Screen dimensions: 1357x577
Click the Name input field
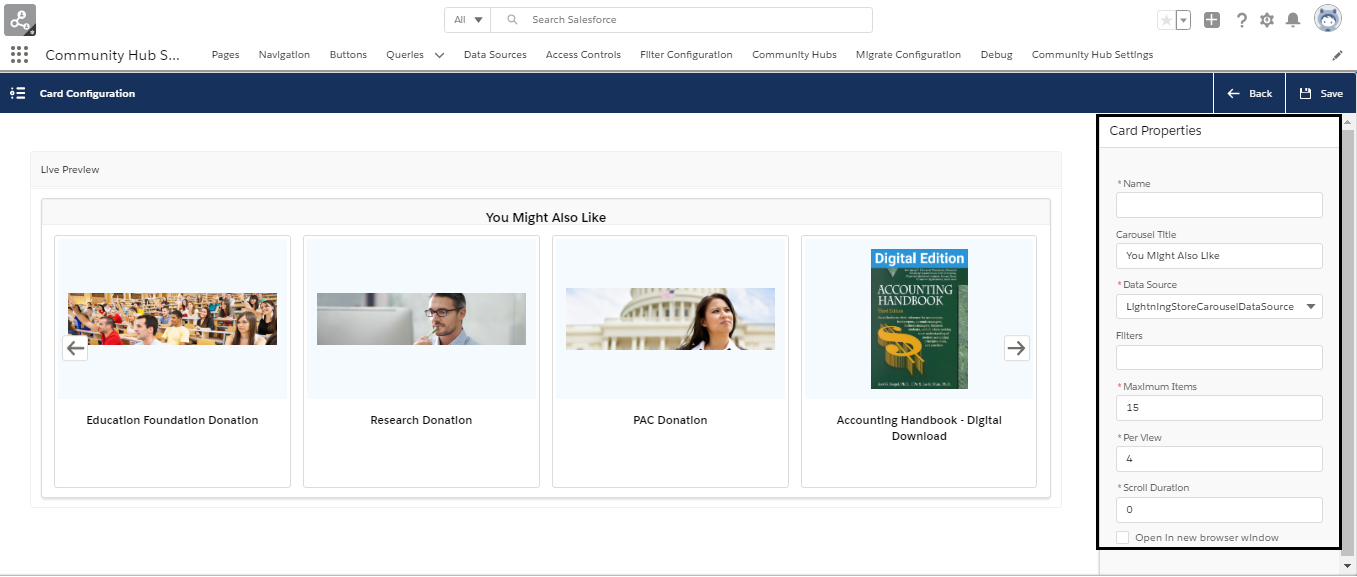click(1218, 205)
